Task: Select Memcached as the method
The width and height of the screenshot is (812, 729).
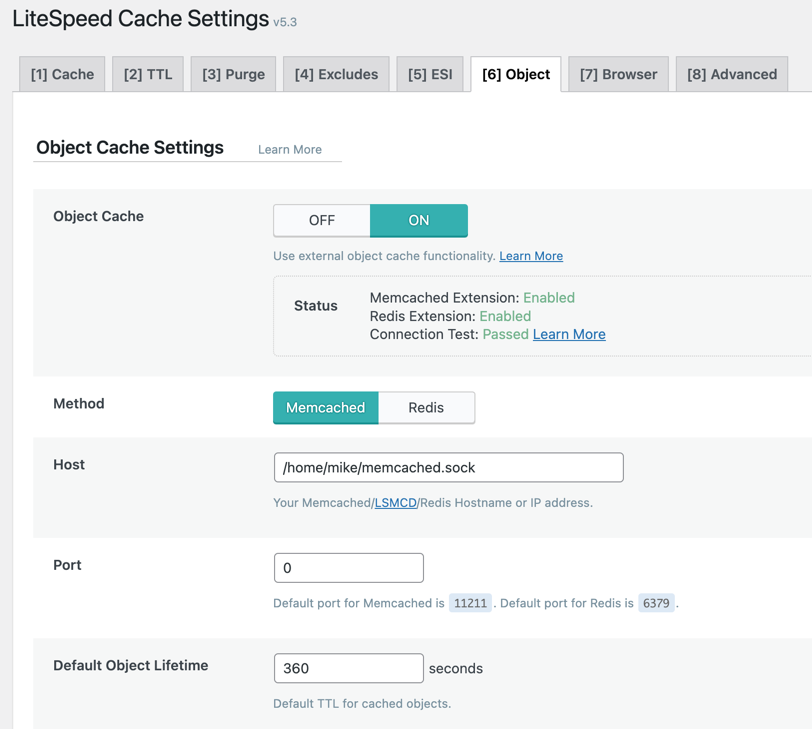Action: [326, 407]
